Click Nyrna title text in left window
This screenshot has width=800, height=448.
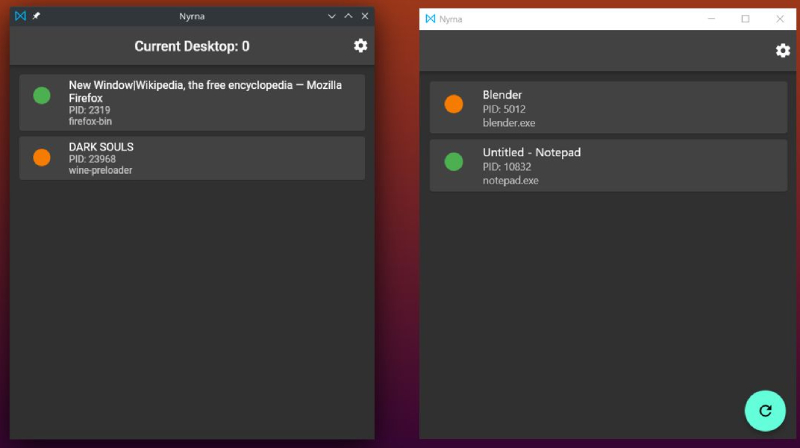(192, 16)
